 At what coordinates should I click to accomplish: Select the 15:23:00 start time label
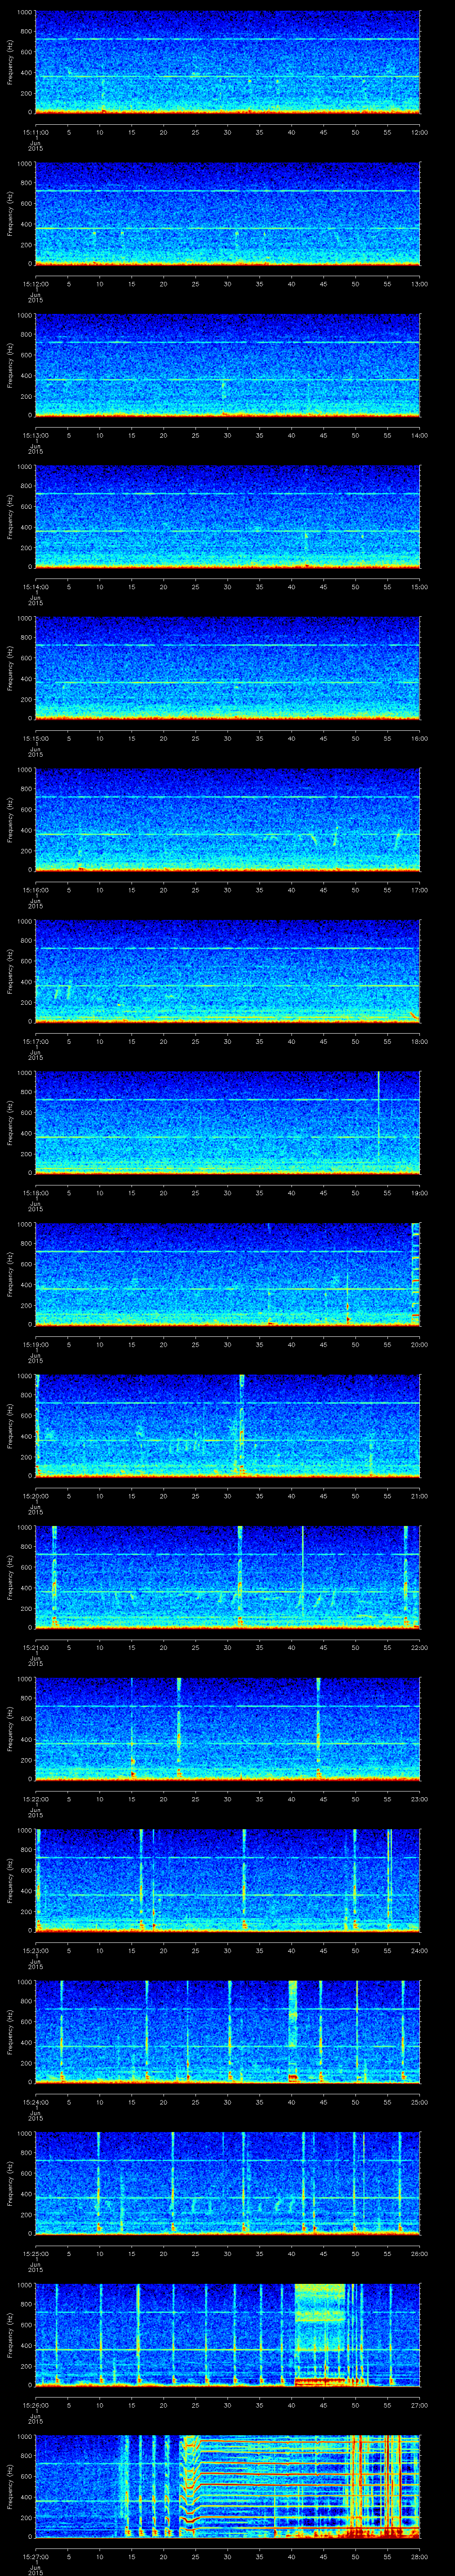(x=35, y=1950)
